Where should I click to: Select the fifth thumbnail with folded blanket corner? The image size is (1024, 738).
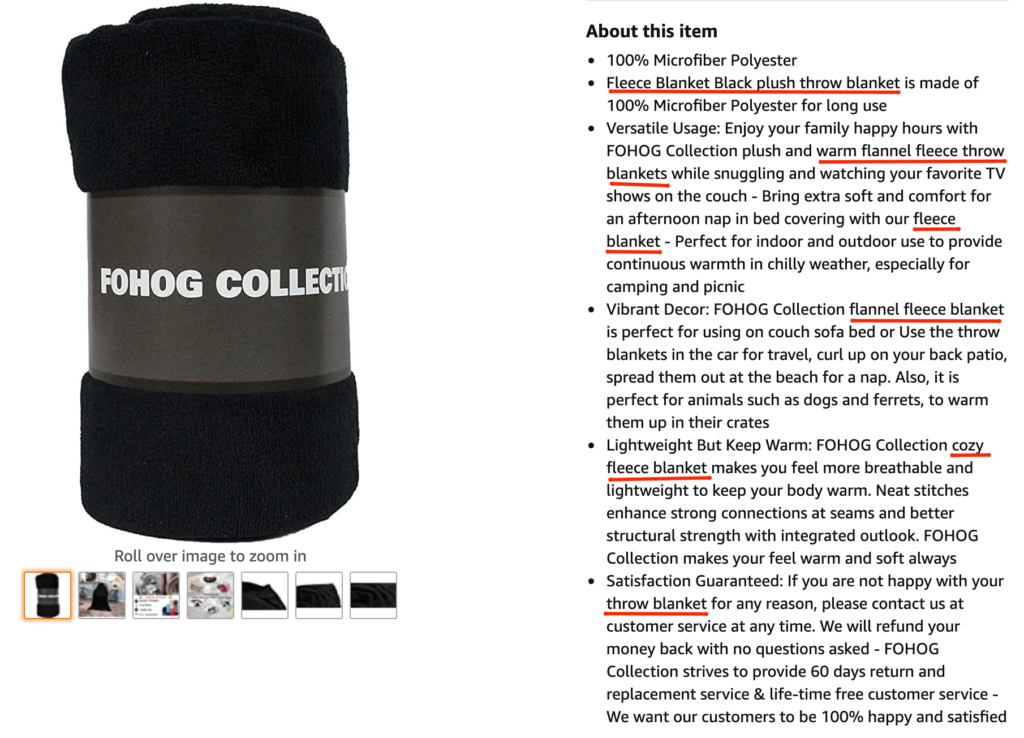click(264, 595)
